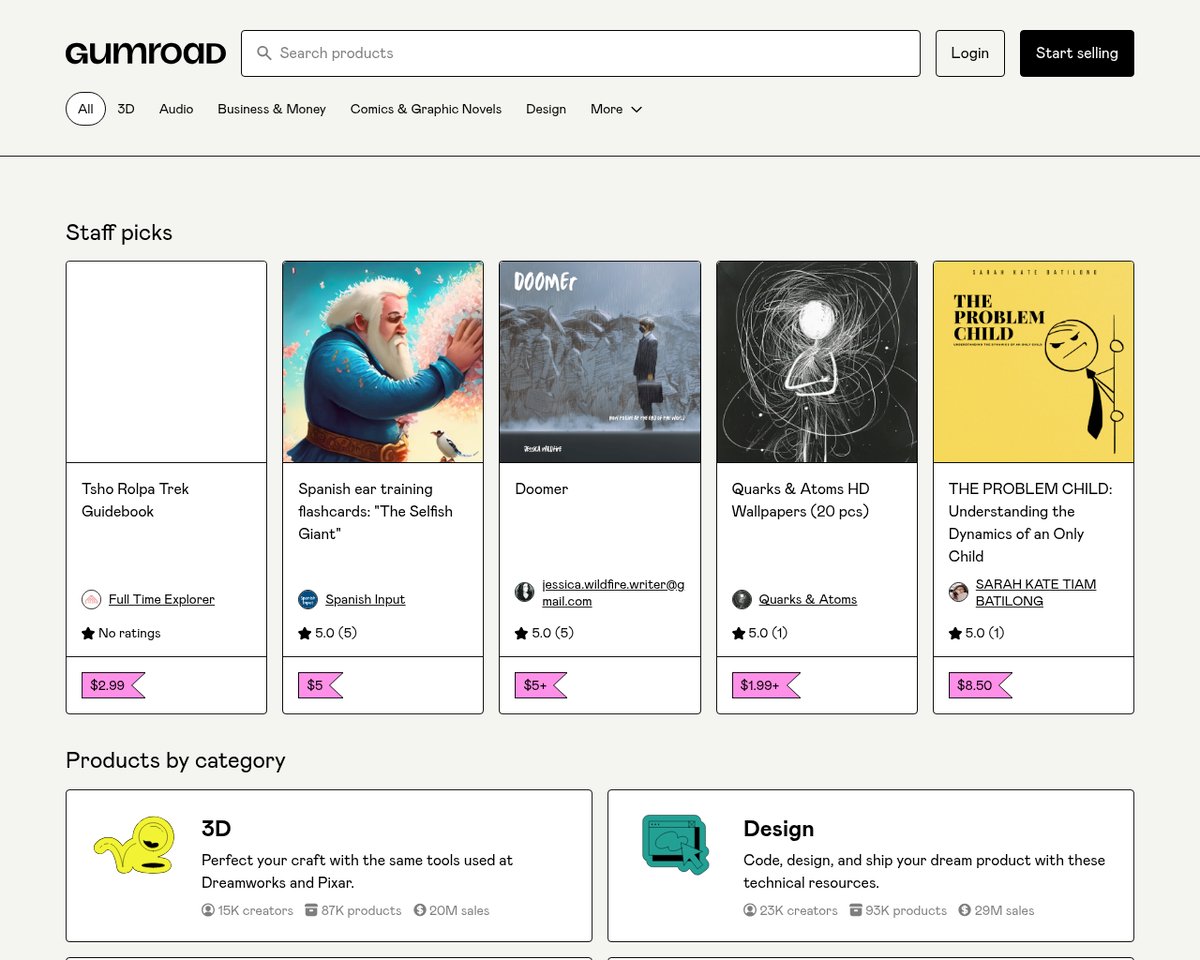Click 5.0 (1) rating on Problem Child
1200x960 pixels.
977,633
